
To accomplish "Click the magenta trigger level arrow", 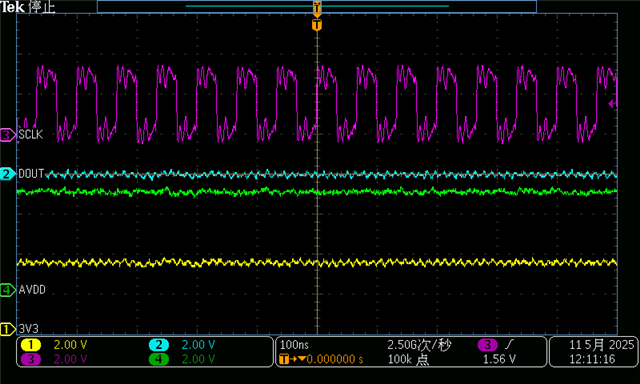I will (613, 104).
